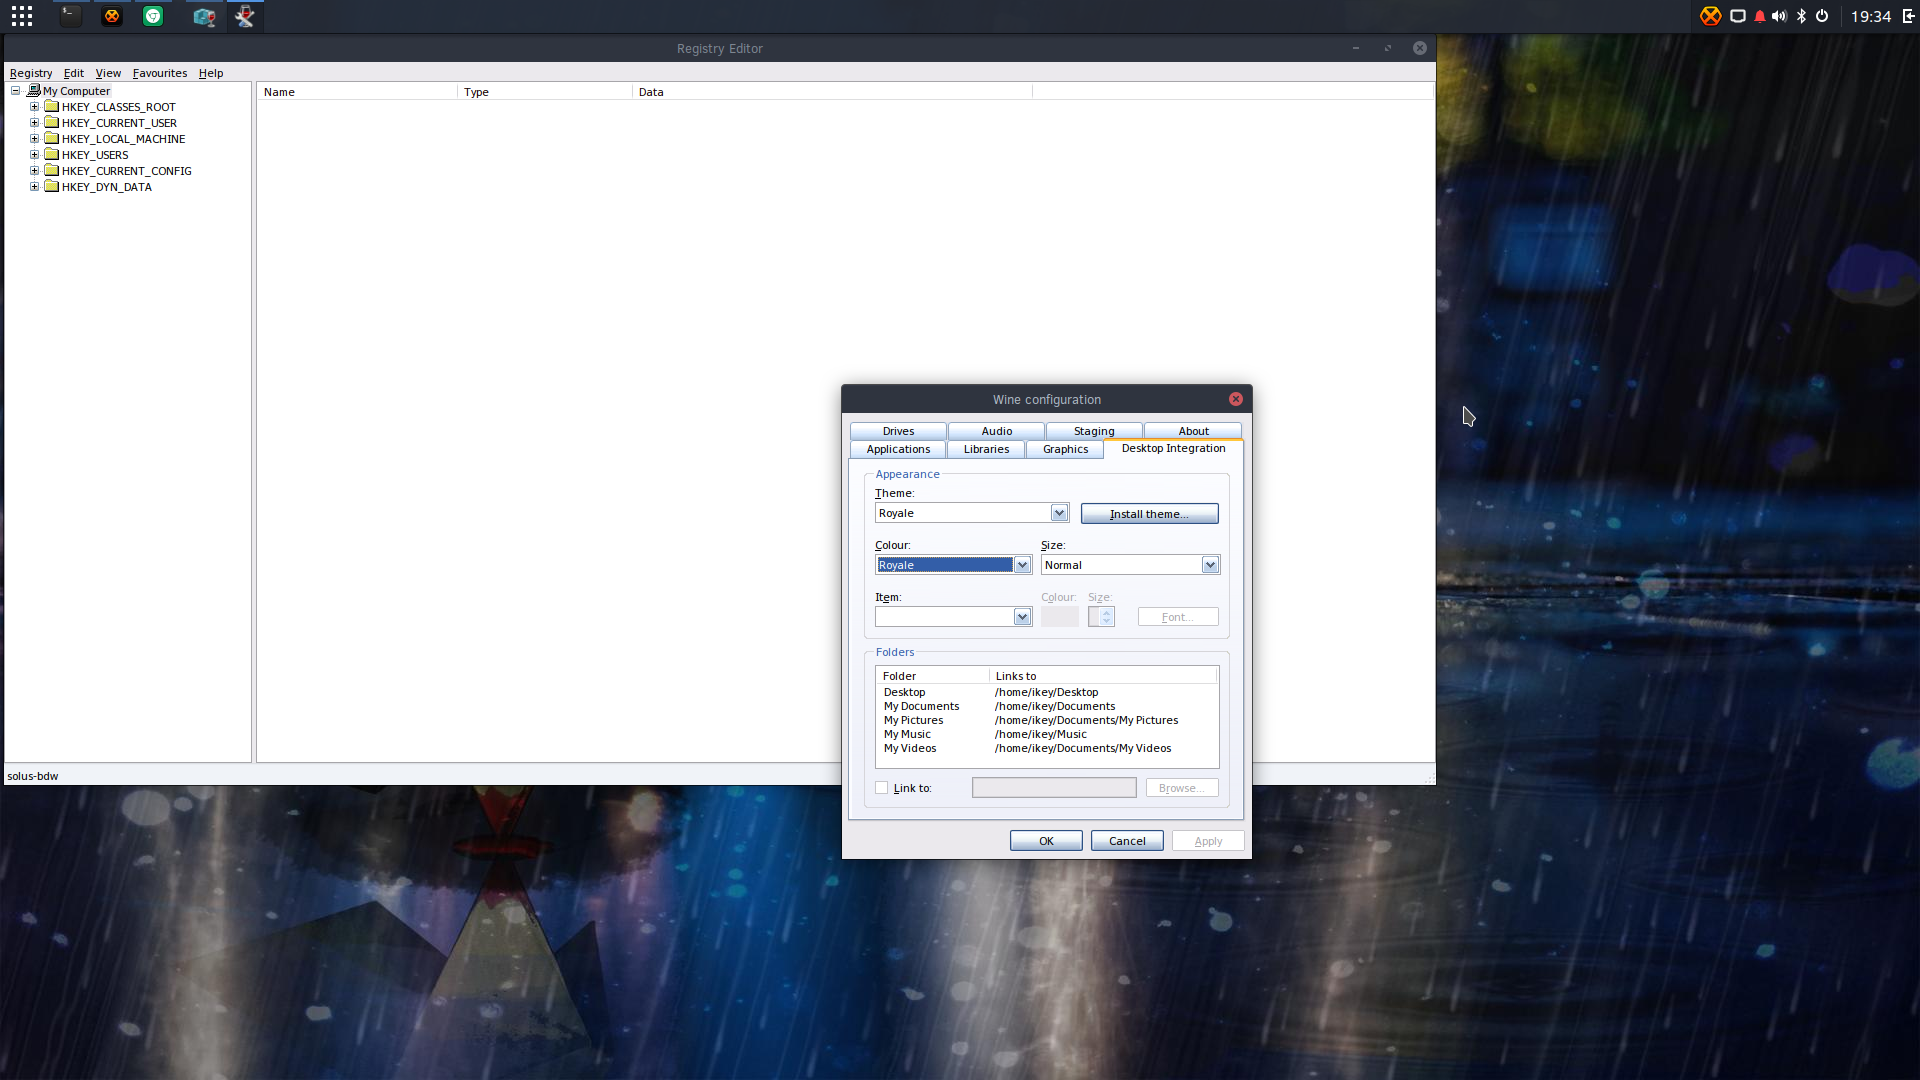This screenshot has height=1080, width=1920.
Task: Expand the HKEY_LOCAL_MACHINE registry key
Action: coord(34,139)
